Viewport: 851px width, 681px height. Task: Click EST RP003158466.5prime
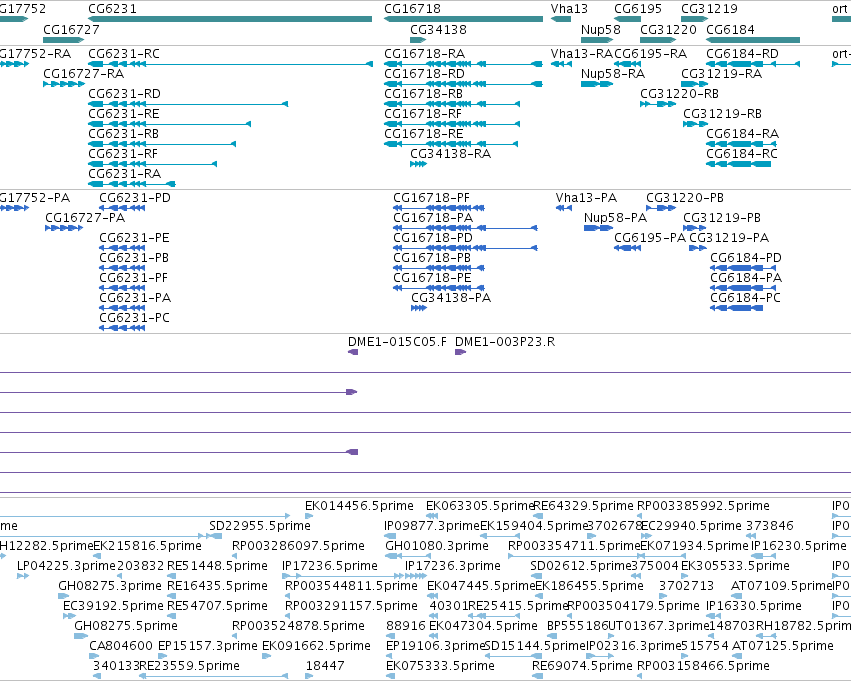[640, 676]
